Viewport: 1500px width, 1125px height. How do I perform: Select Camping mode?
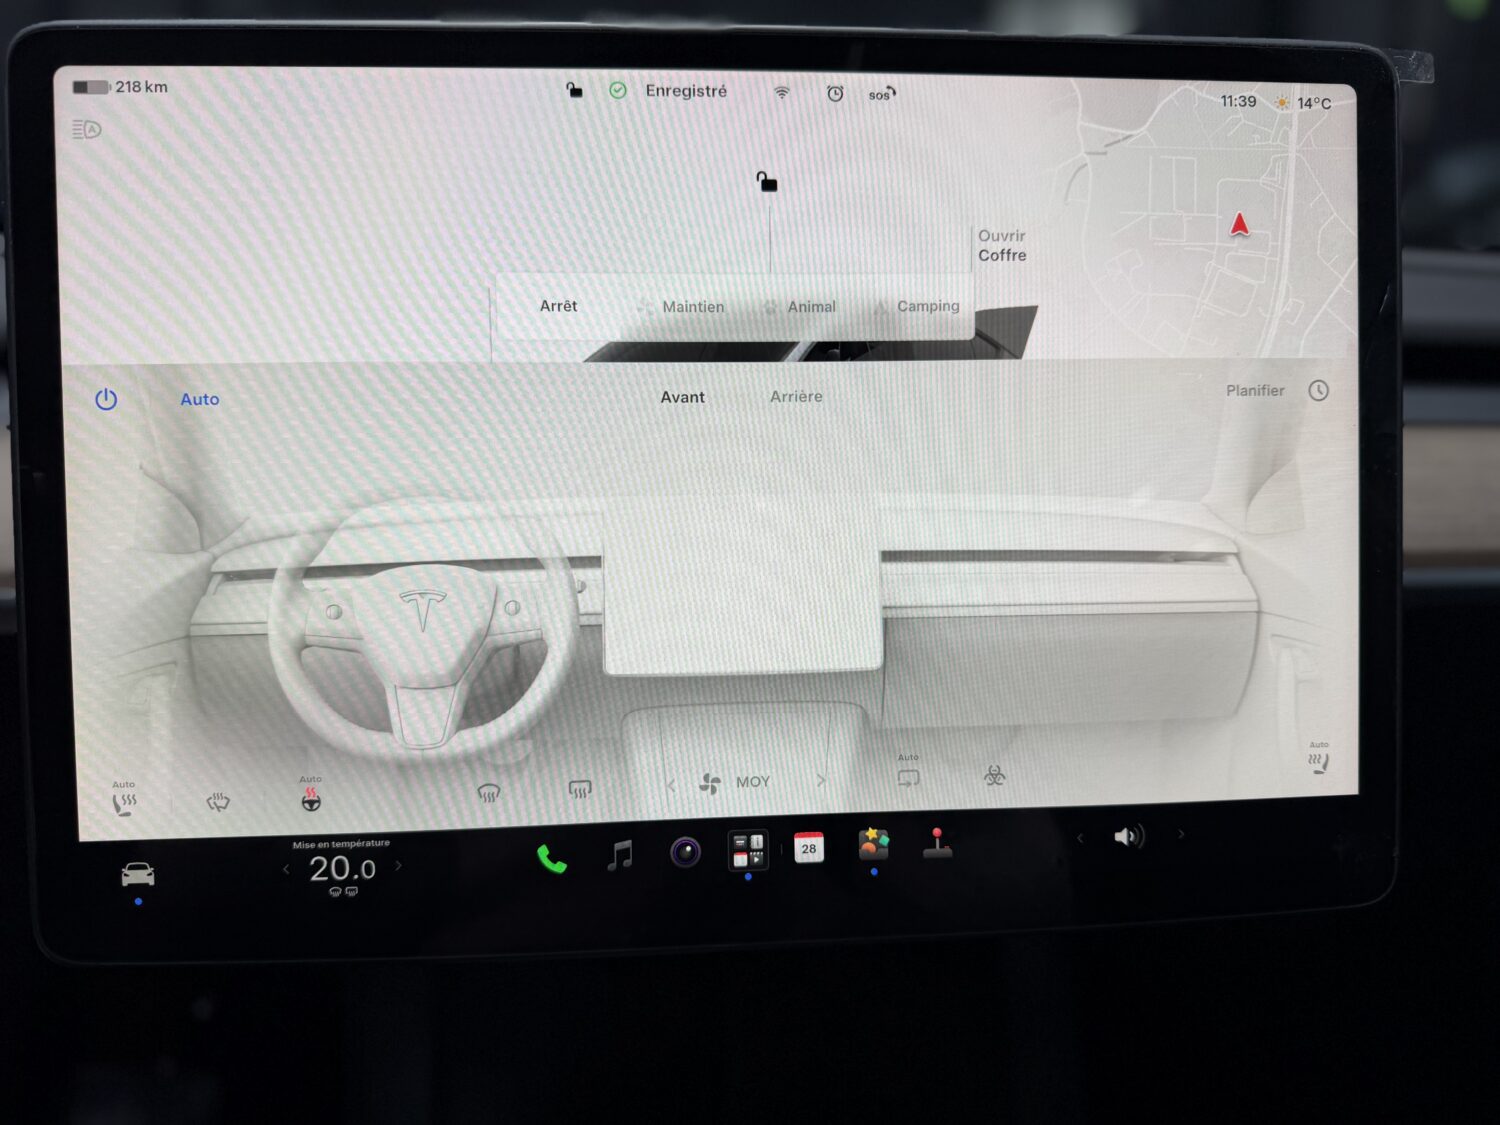pos(917,306)
